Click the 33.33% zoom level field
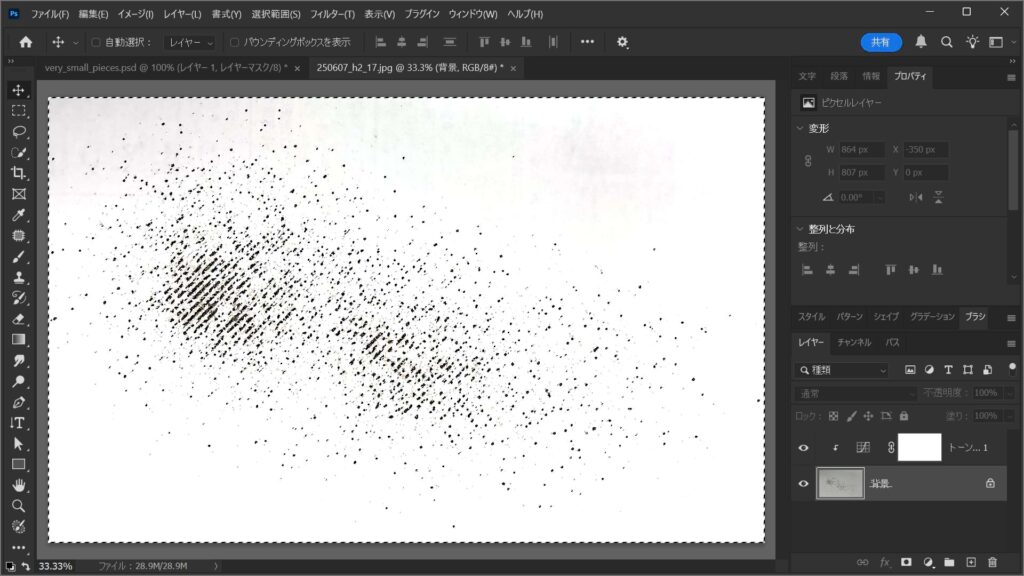This screenshot has width=1024, height=576. click(x=56, y=566)
